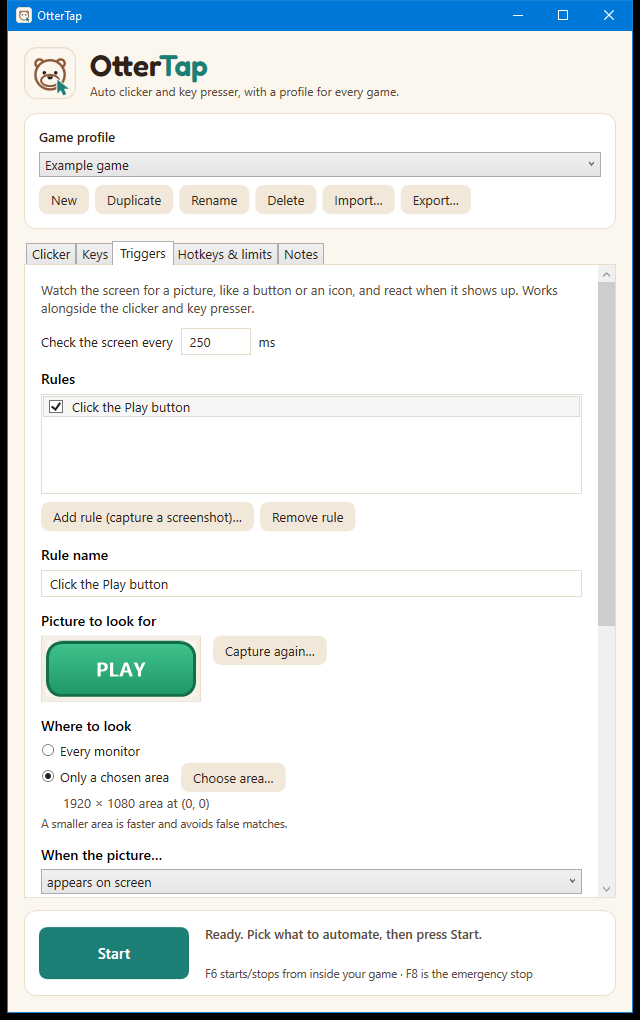Rename the game profile

tap(214, 200)
